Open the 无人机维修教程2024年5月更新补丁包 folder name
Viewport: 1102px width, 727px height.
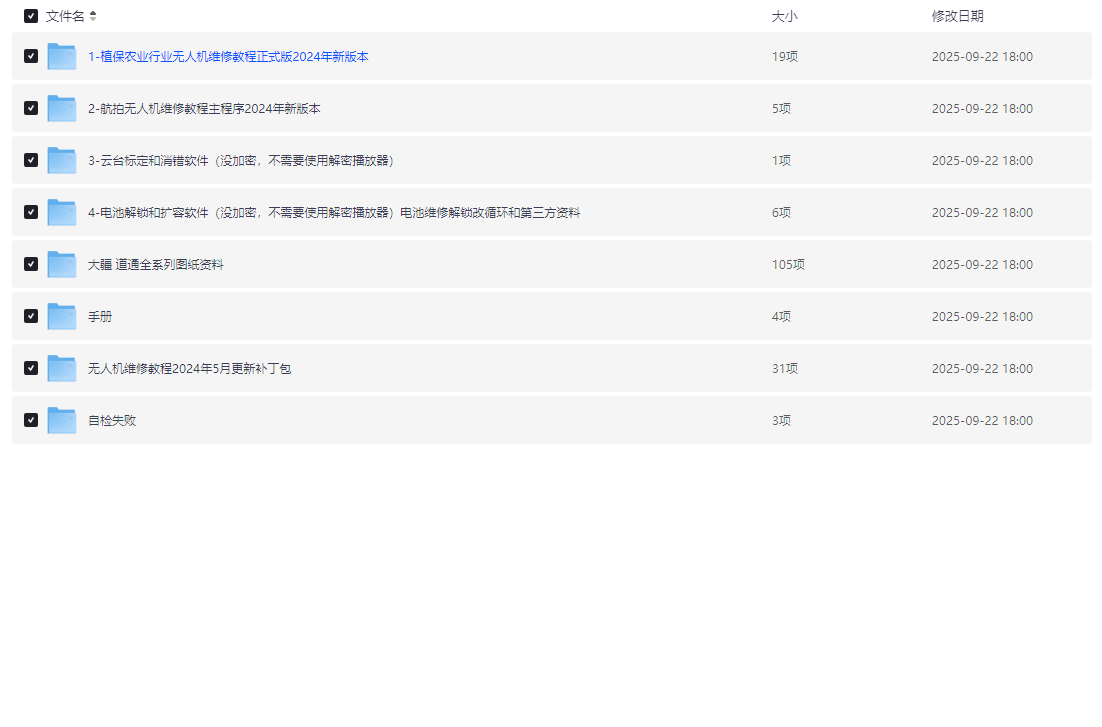[x=189, y=369]
